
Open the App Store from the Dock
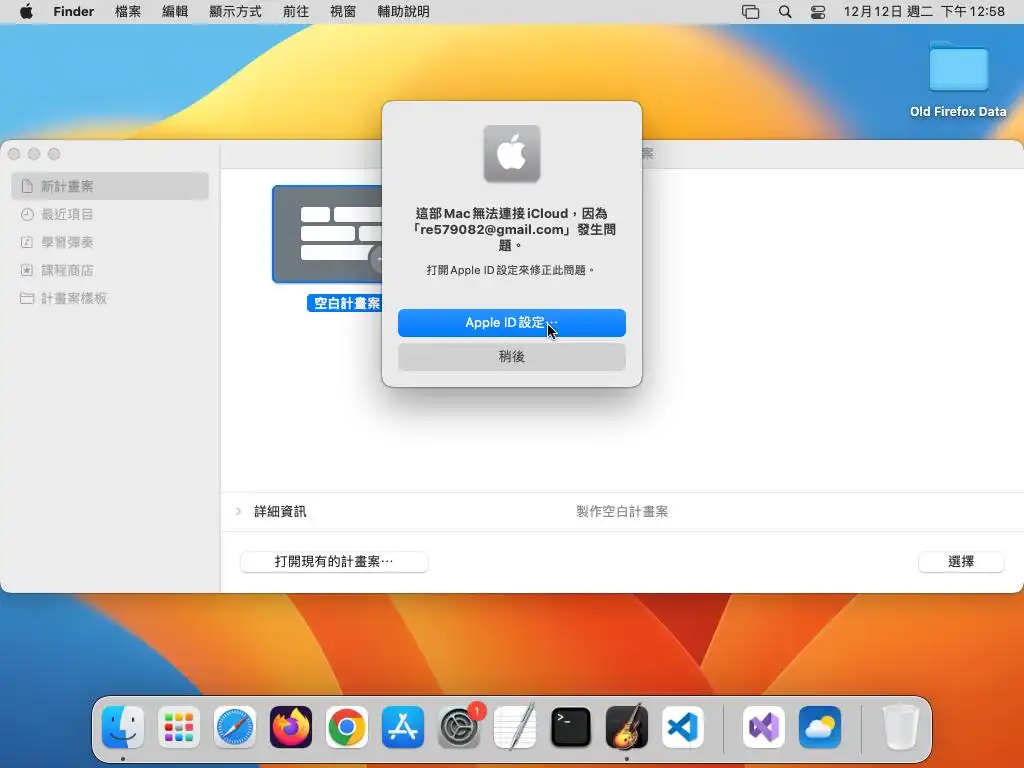point(403,727)
